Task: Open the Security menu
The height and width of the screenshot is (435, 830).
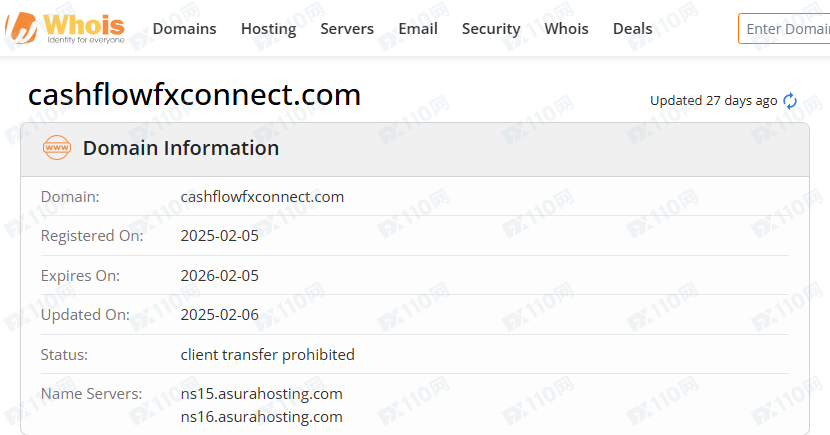Action: pos(491,29)
